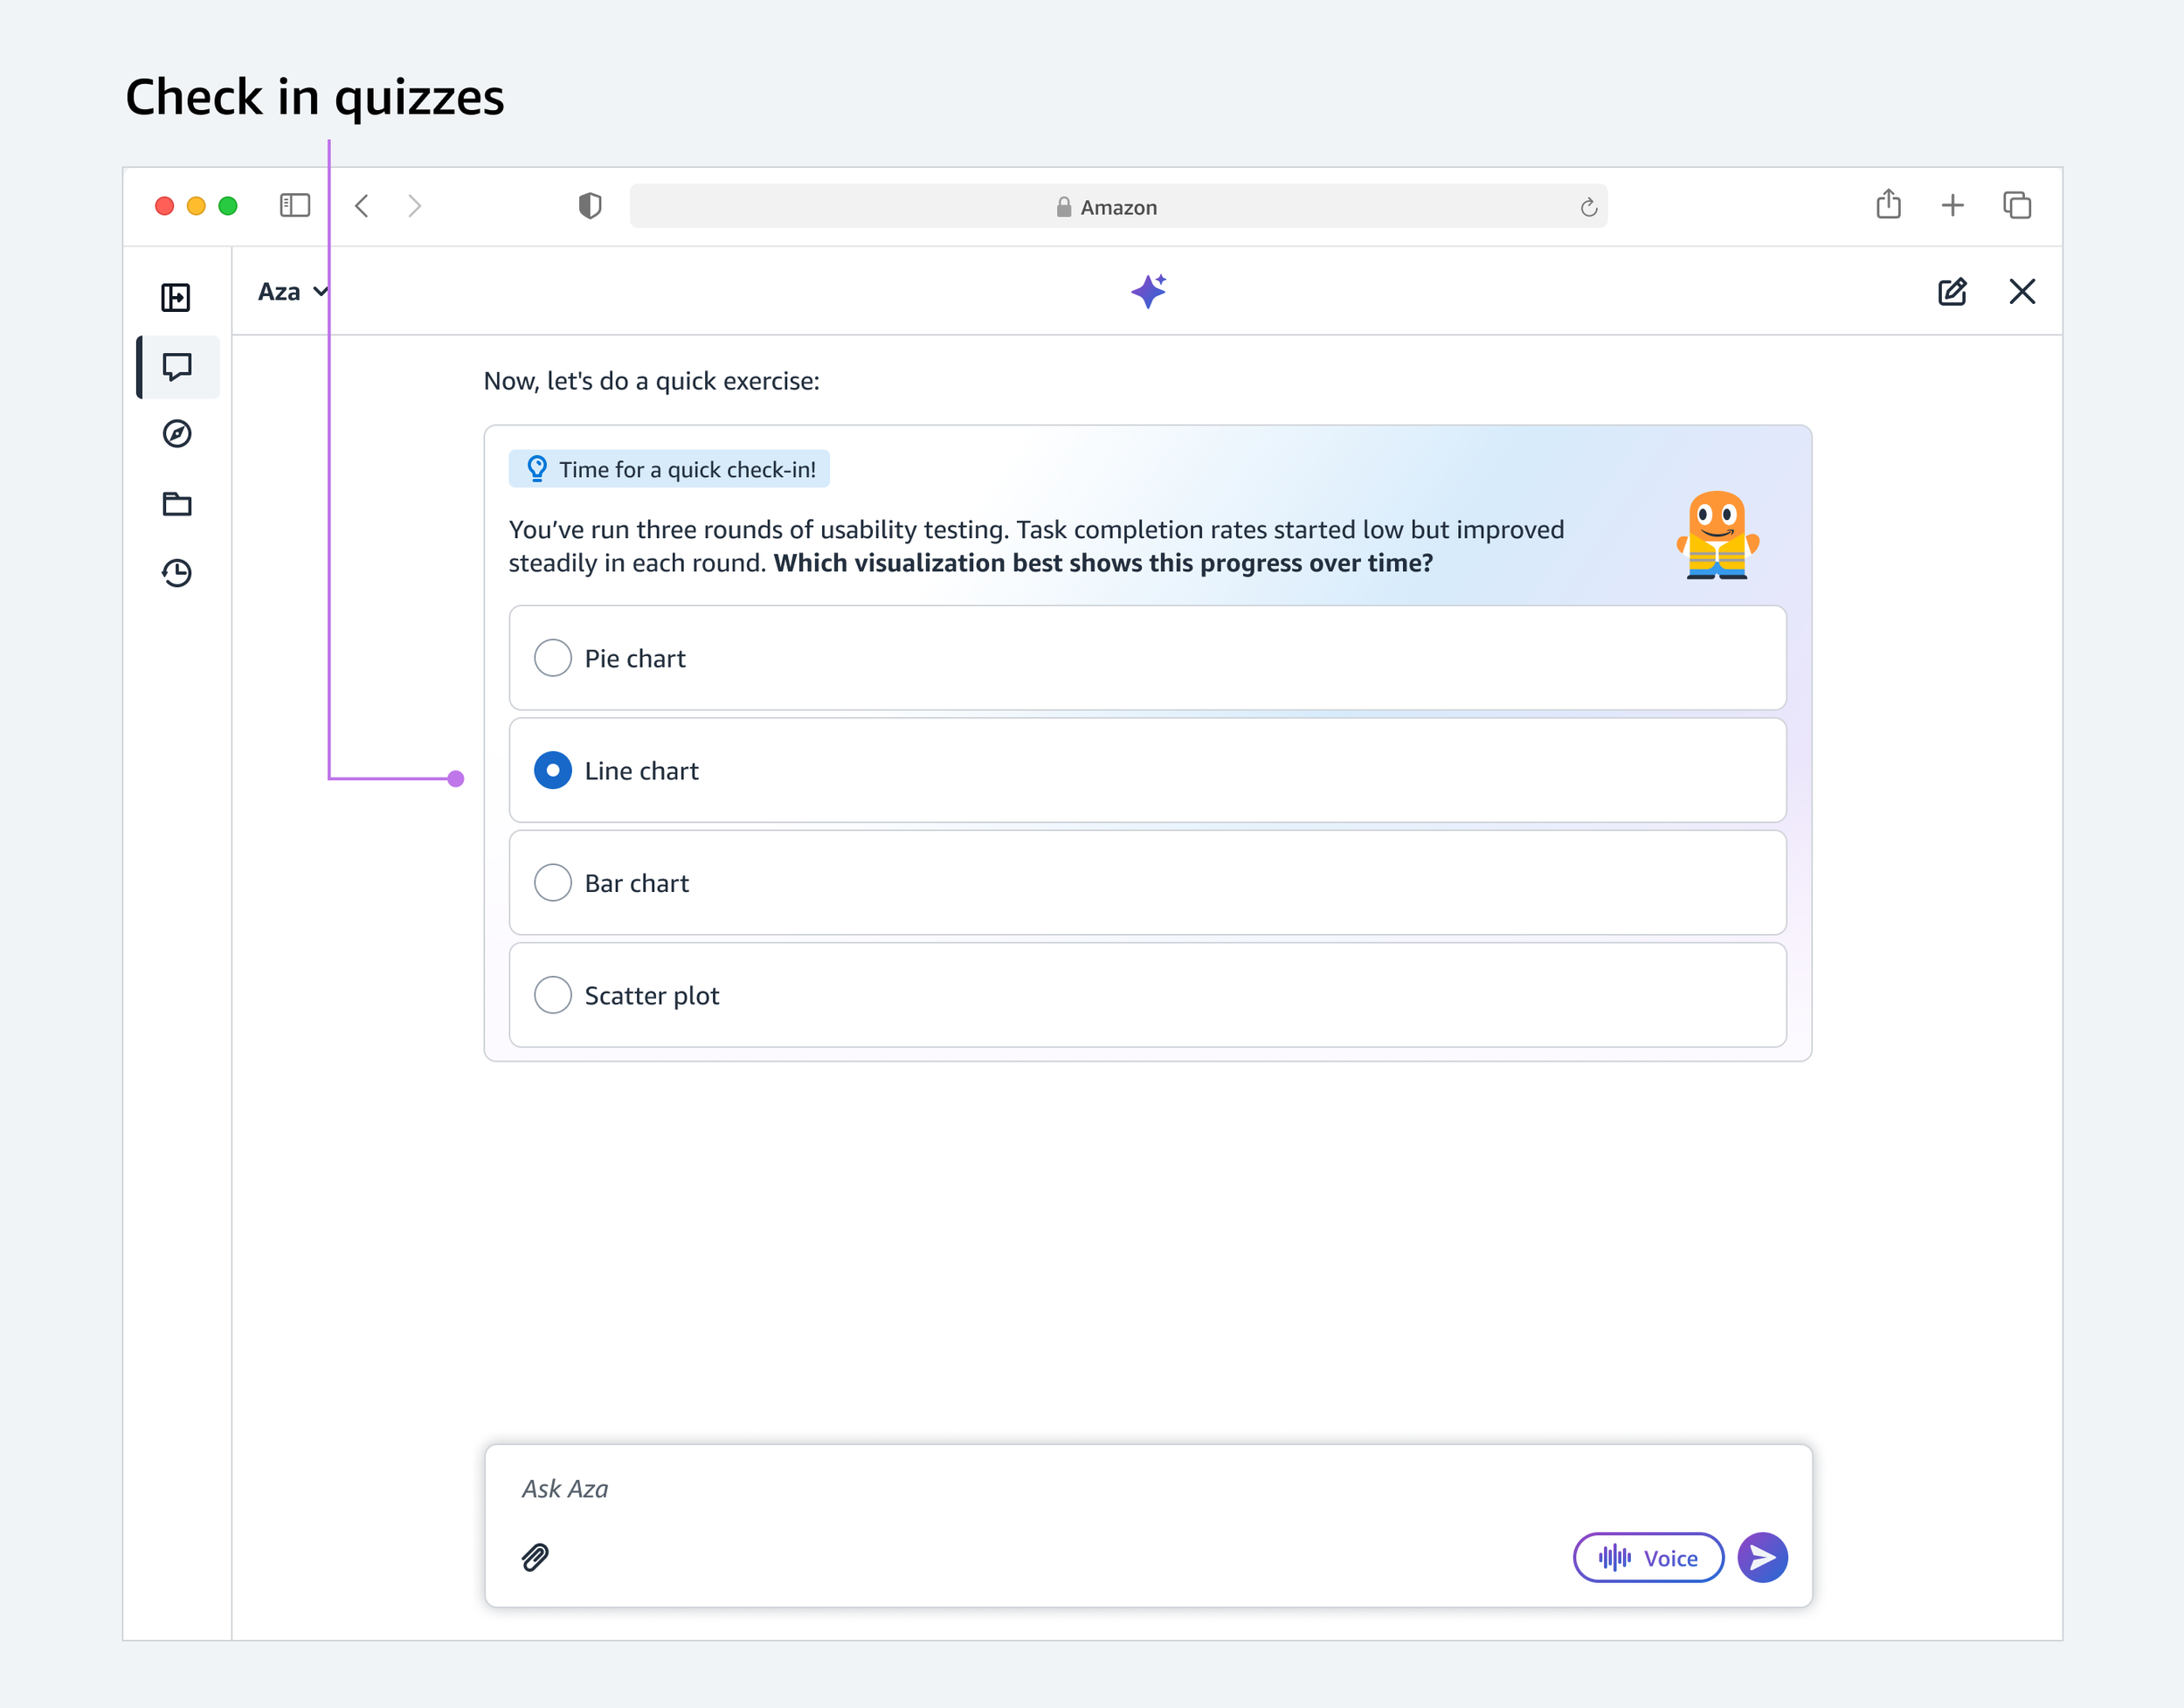The width and height of the screenshot is (2184, 1708).
Task: Click the paperclip attachment icon
Action: [x=535, y=1557]
